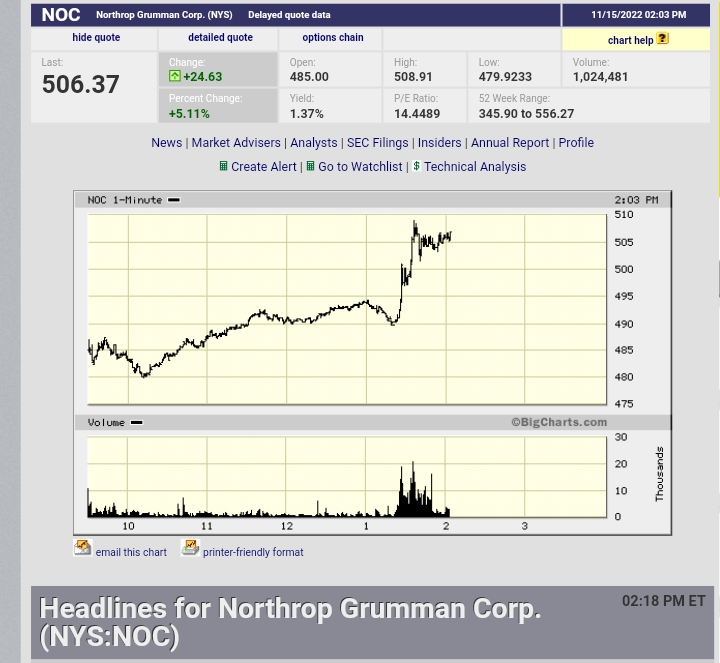720x663 pixels.
Task: Click the volume bar chart
Action: coord(347,477)
